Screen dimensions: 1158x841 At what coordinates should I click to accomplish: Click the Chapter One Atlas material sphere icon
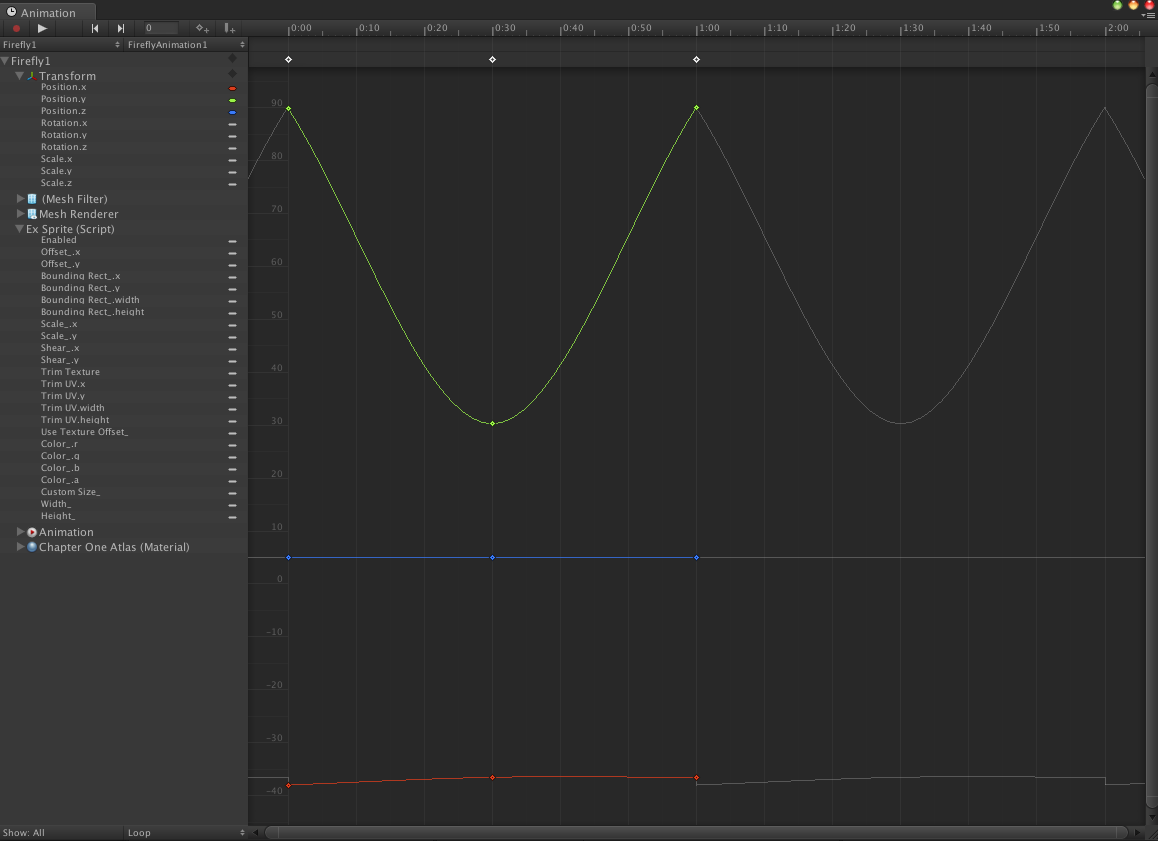[32, 546]
